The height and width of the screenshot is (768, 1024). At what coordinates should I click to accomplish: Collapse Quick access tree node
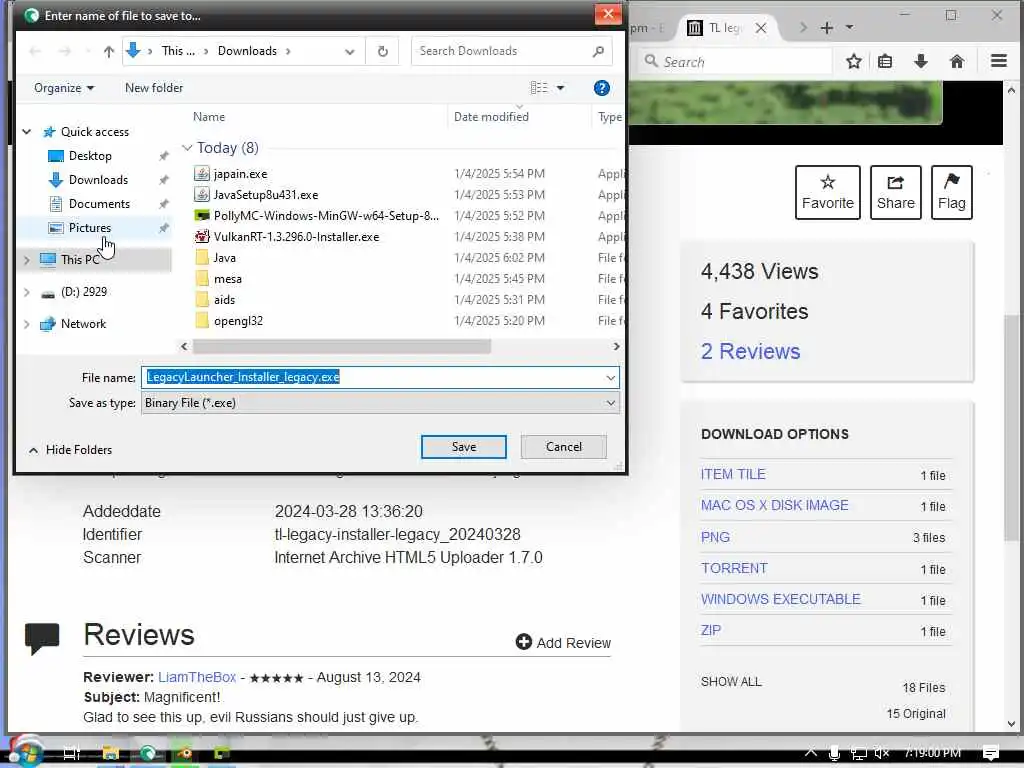point(27,132)
